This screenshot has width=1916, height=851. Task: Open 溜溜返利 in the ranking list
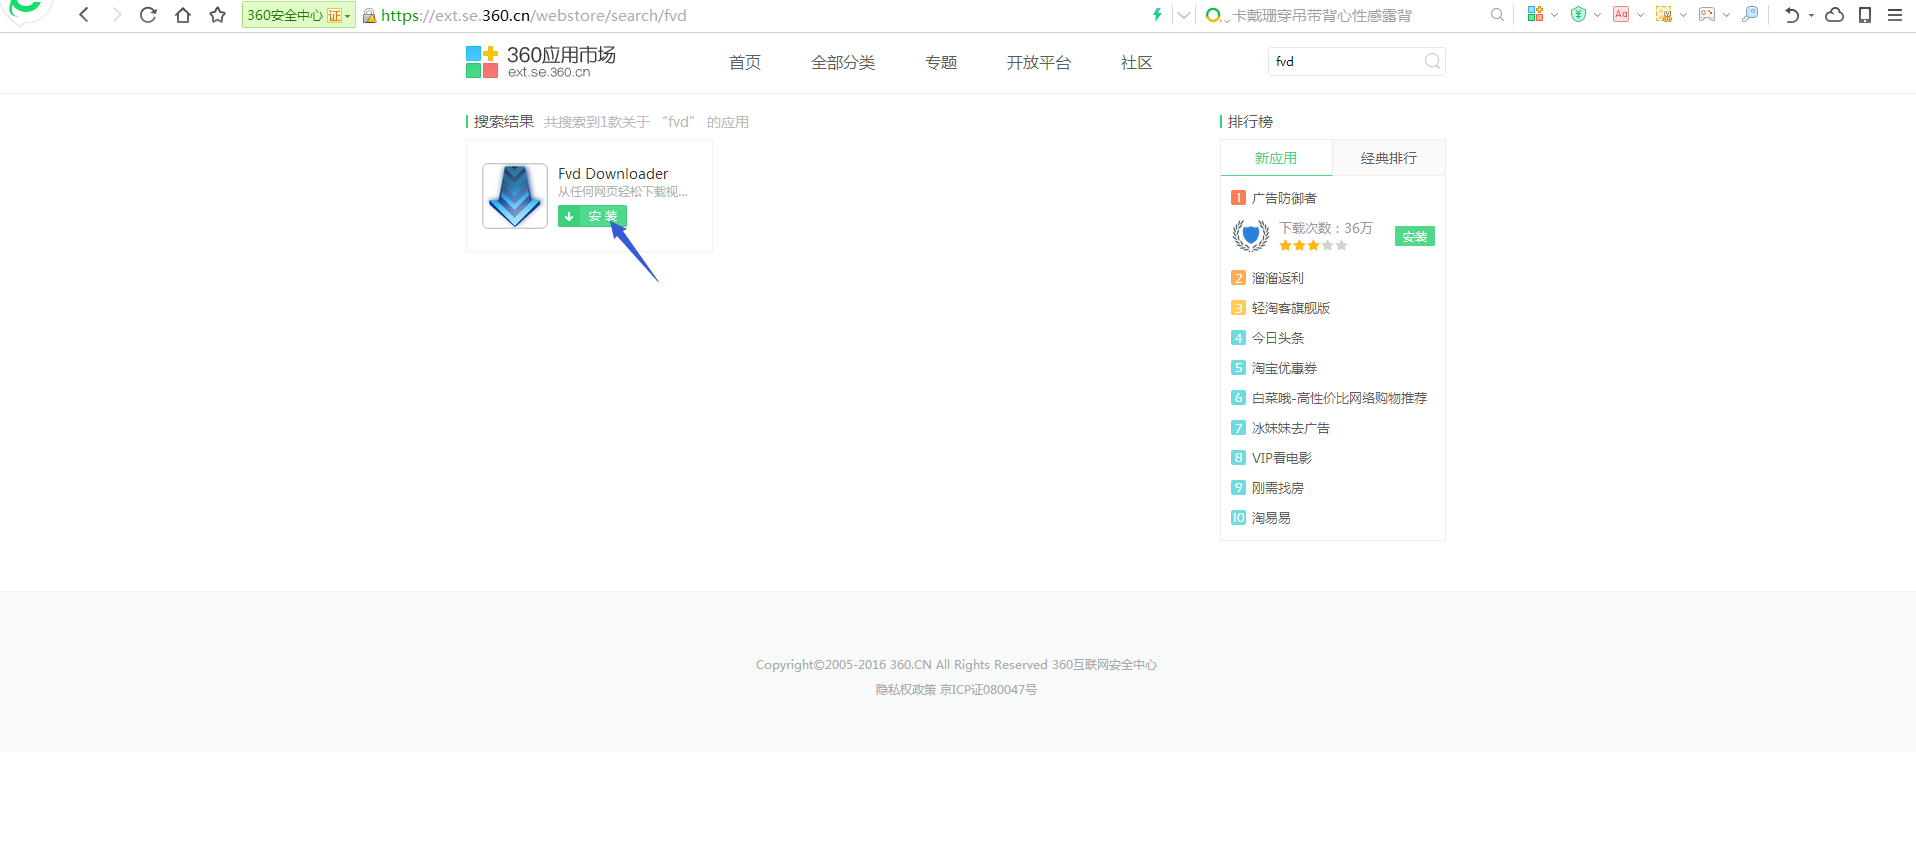[1278, 278]
